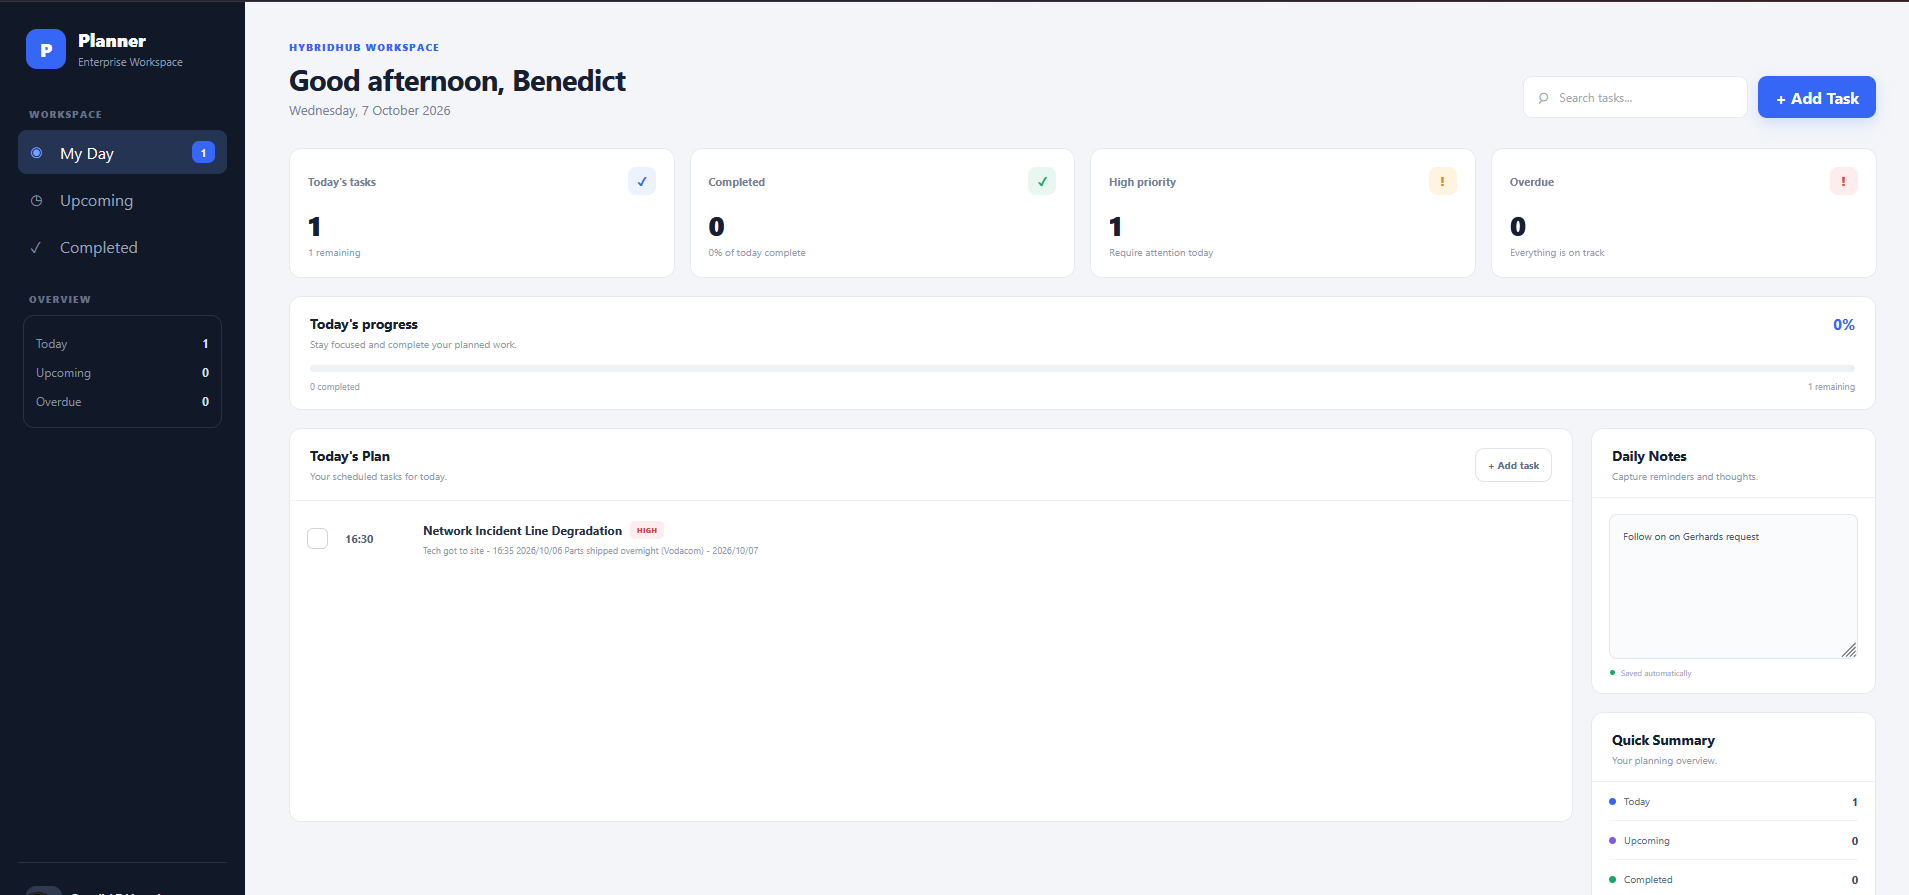The height and width of the screenshot is (895, 1909).
Task: Click Upcoming row in Quick Summary
Action: coord(1733,840)
